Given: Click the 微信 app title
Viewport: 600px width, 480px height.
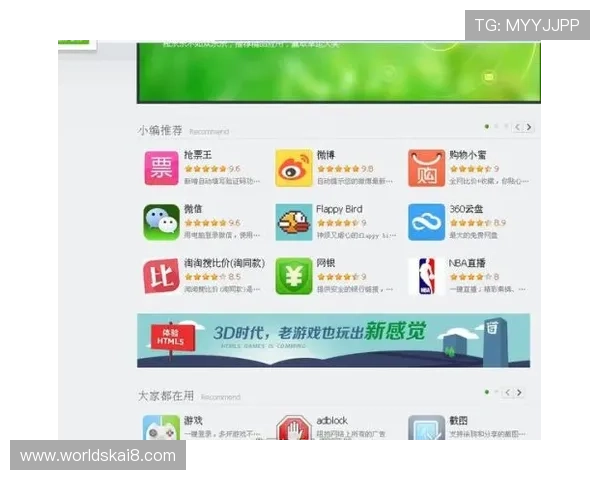Looking at the screenshot, I should pyautogui.click(x=193, y=209).
